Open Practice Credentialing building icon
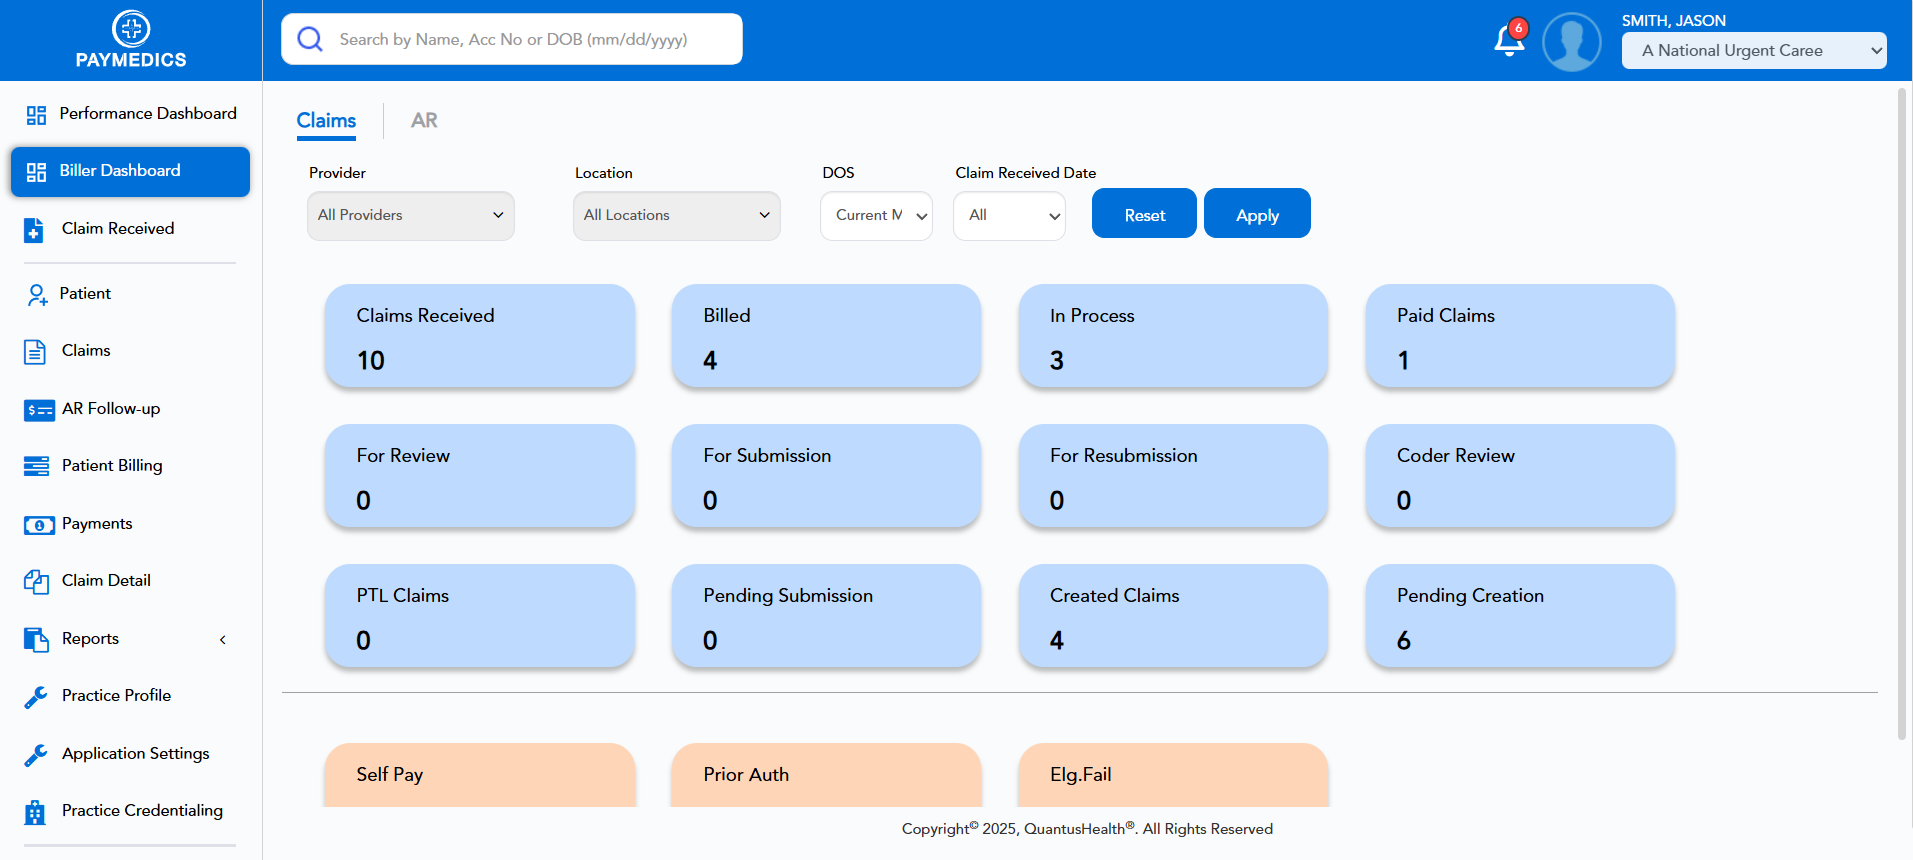Screen dimensions: 1913x860 click(x=35, y=812)
